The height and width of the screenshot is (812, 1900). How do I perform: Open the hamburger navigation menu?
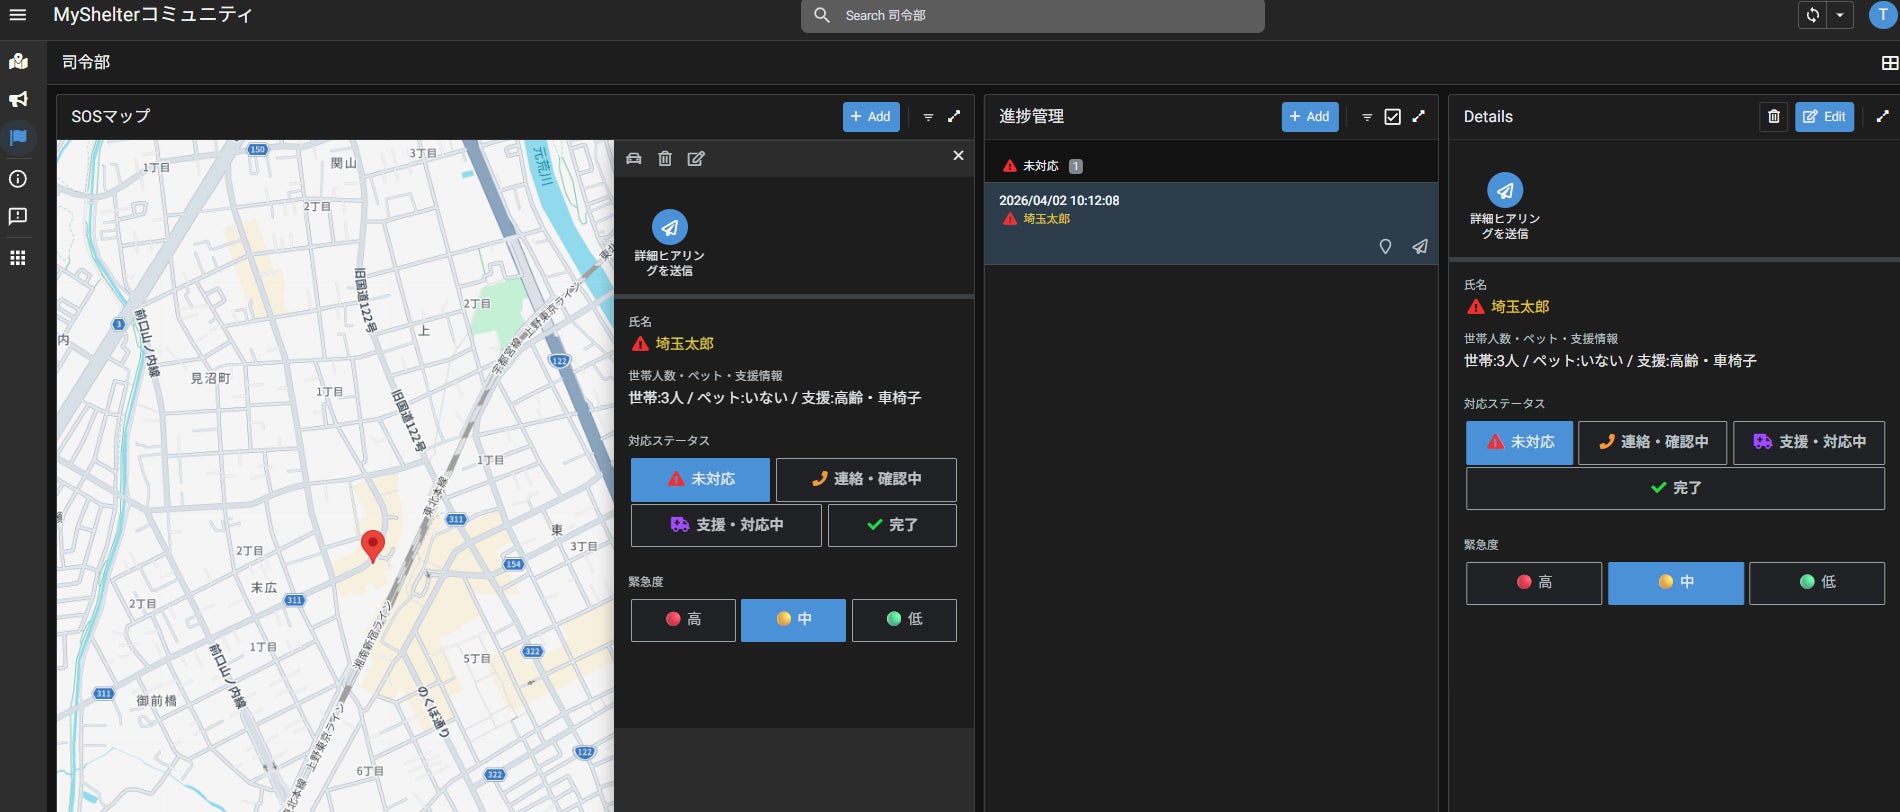coord(18,15)
